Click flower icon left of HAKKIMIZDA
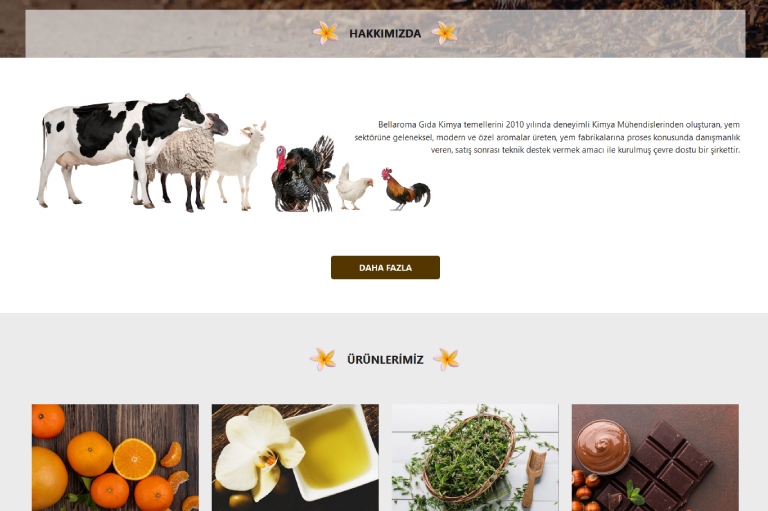 tap(326, 33)
